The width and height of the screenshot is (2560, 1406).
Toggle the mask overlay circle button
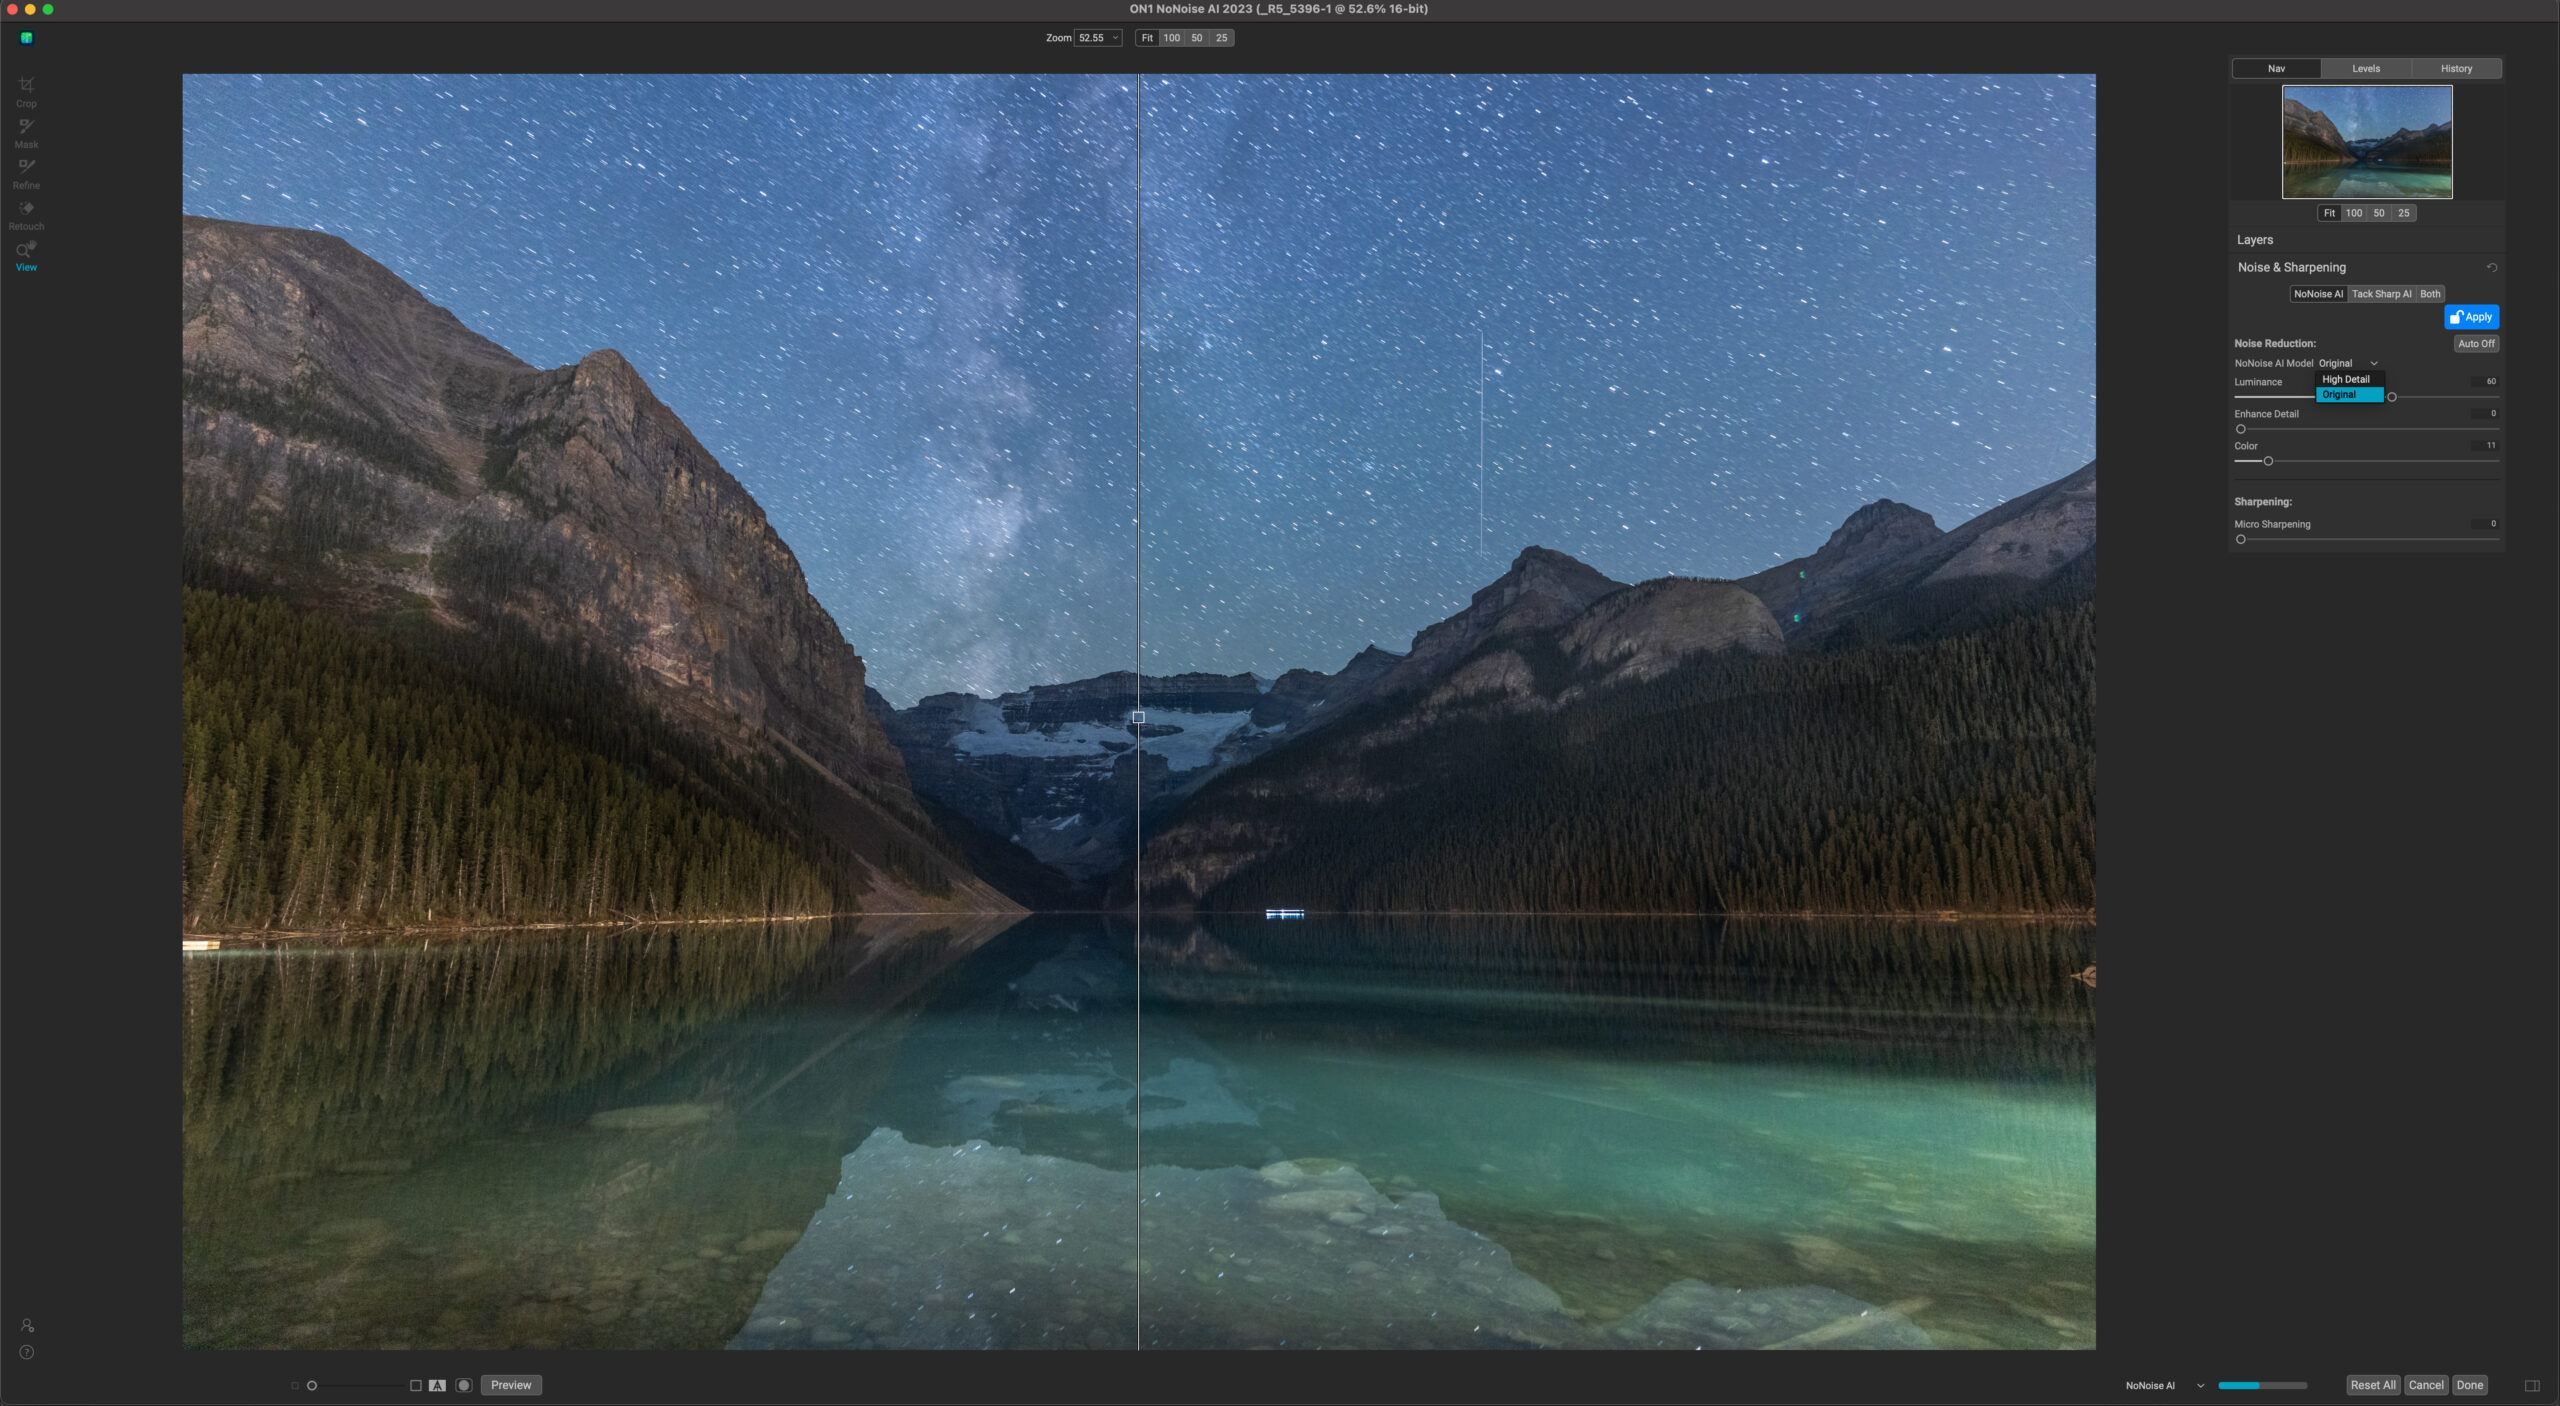coord(464,1385)
